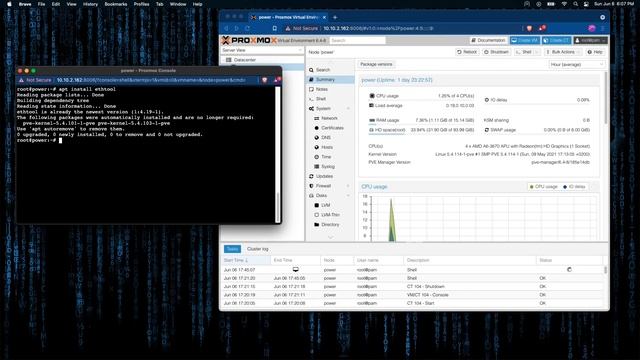
Task: Switch to the Cluster log tab
Action: tap(258, 249)
